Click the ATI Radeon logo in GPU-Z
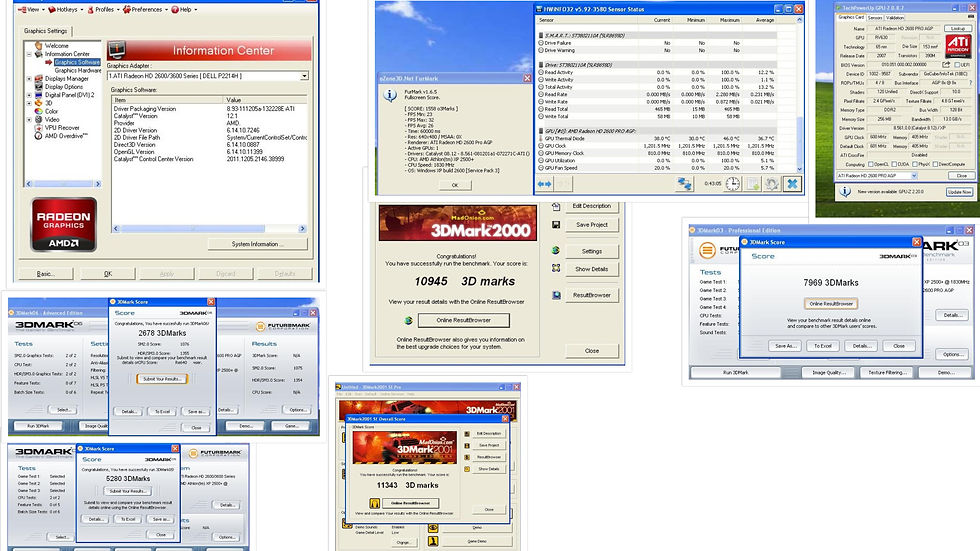 958,46
